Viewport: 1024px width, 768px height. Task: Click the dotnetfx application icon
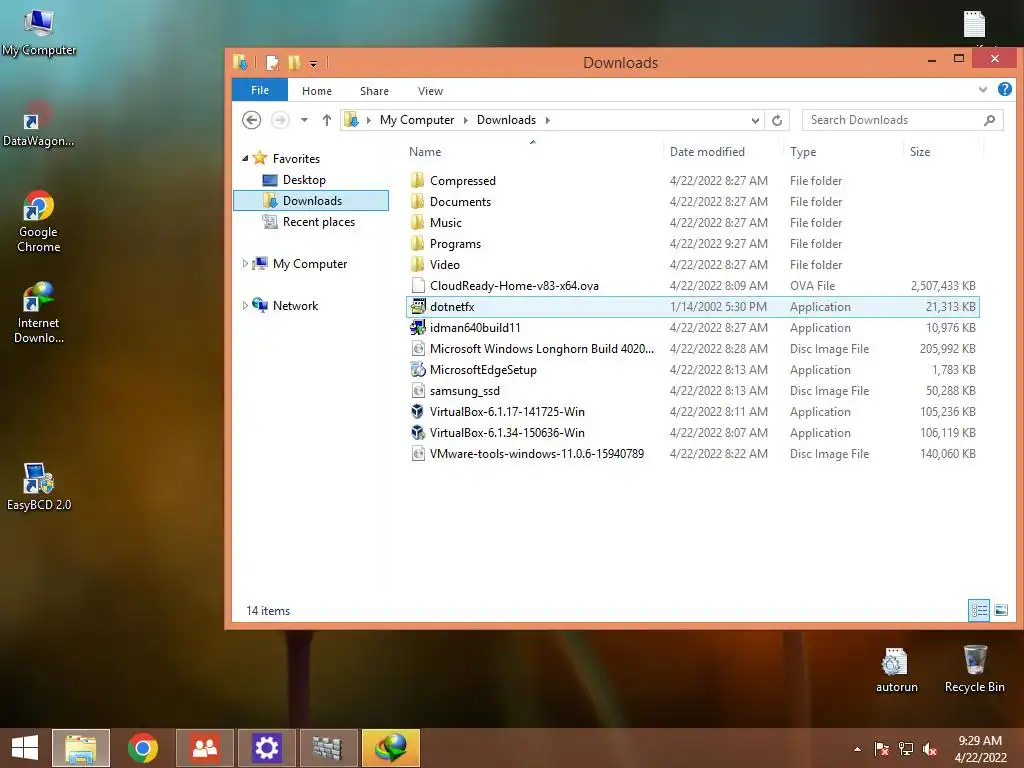pos(418,306)
